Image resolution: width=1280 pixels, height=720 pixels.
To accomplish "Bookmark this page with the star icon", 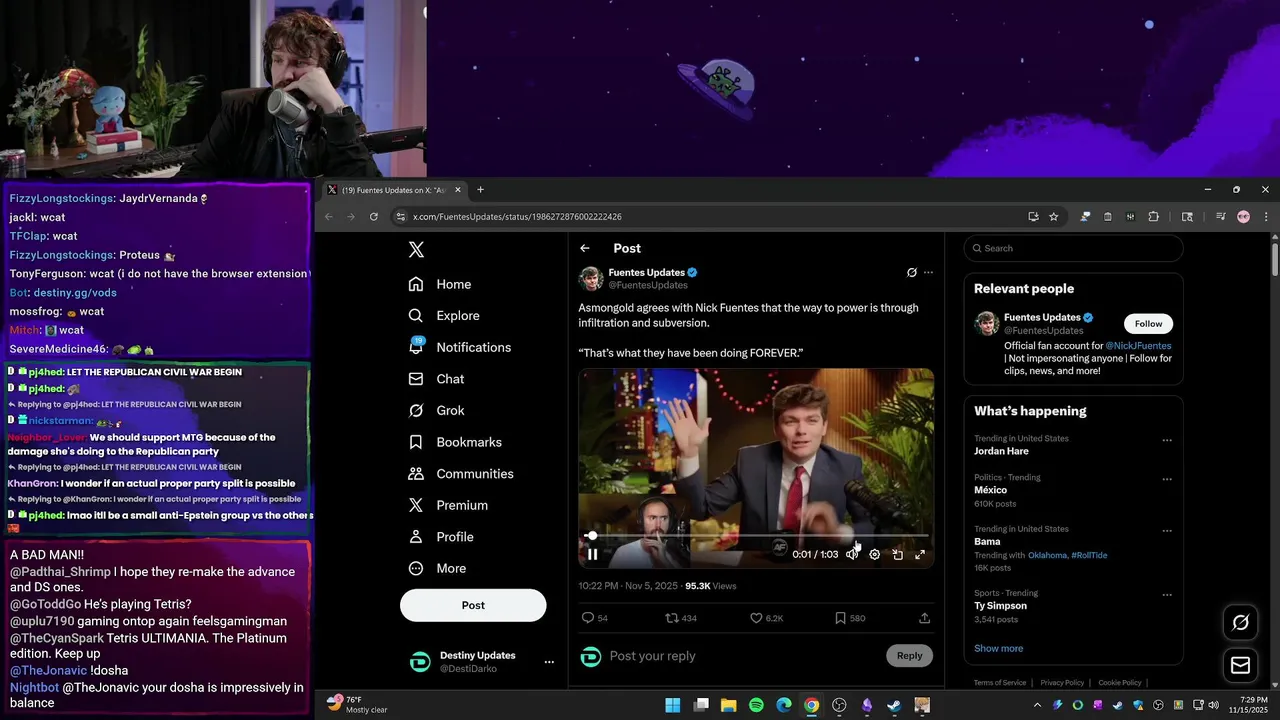I will pyautogui.click(x=1053, y=217).
